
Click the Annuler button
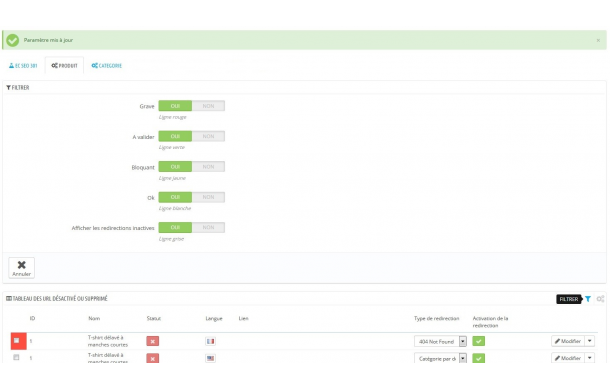tap(21, 268)
